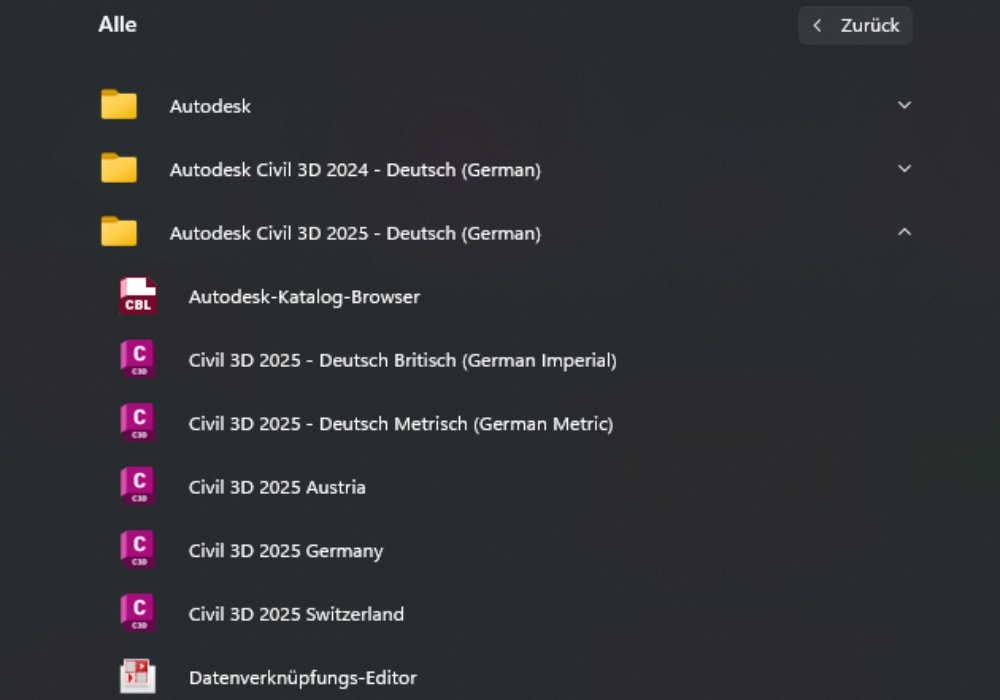Open Civil 3D 2025 Switzerland label
The image size is (1000, 700).
tap(296, 614)
